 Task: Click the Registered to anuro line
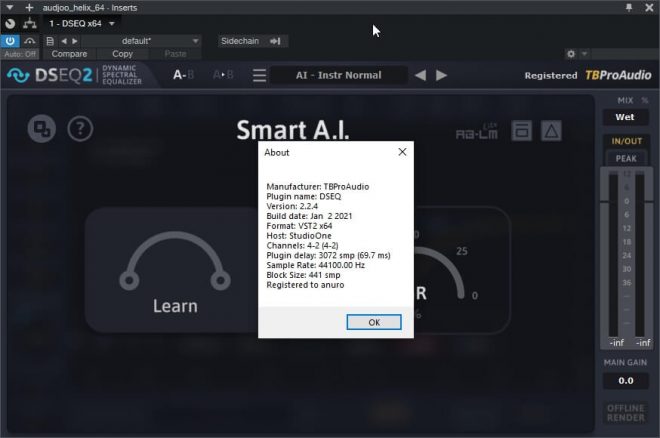[x=305, y=285]
